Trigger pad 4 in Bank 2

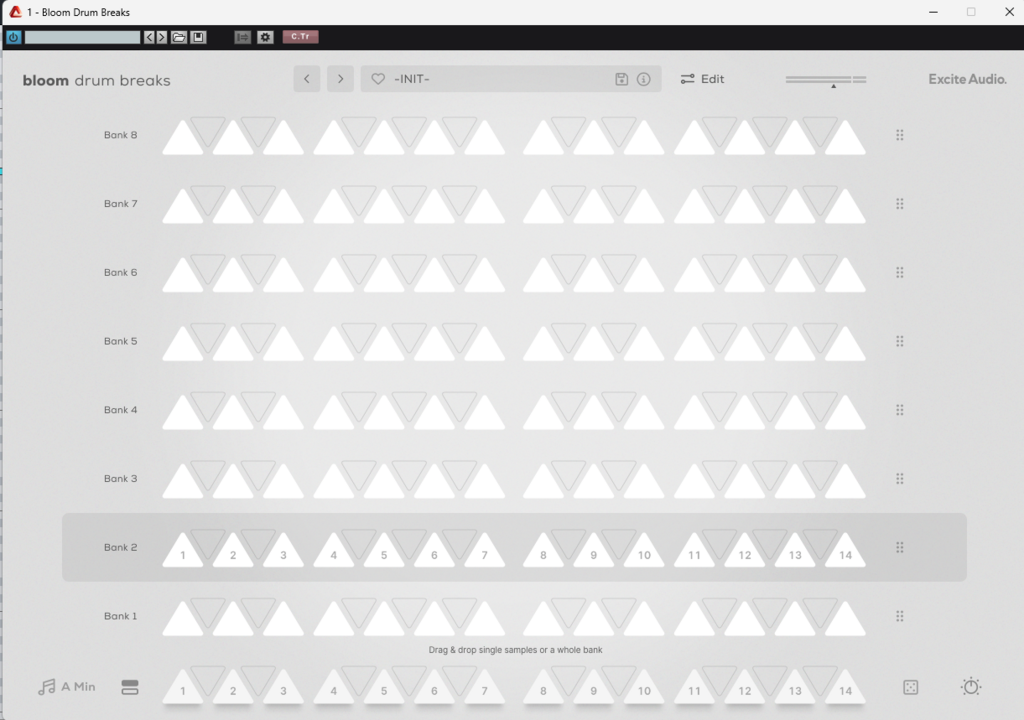click(x=334, y=553)
